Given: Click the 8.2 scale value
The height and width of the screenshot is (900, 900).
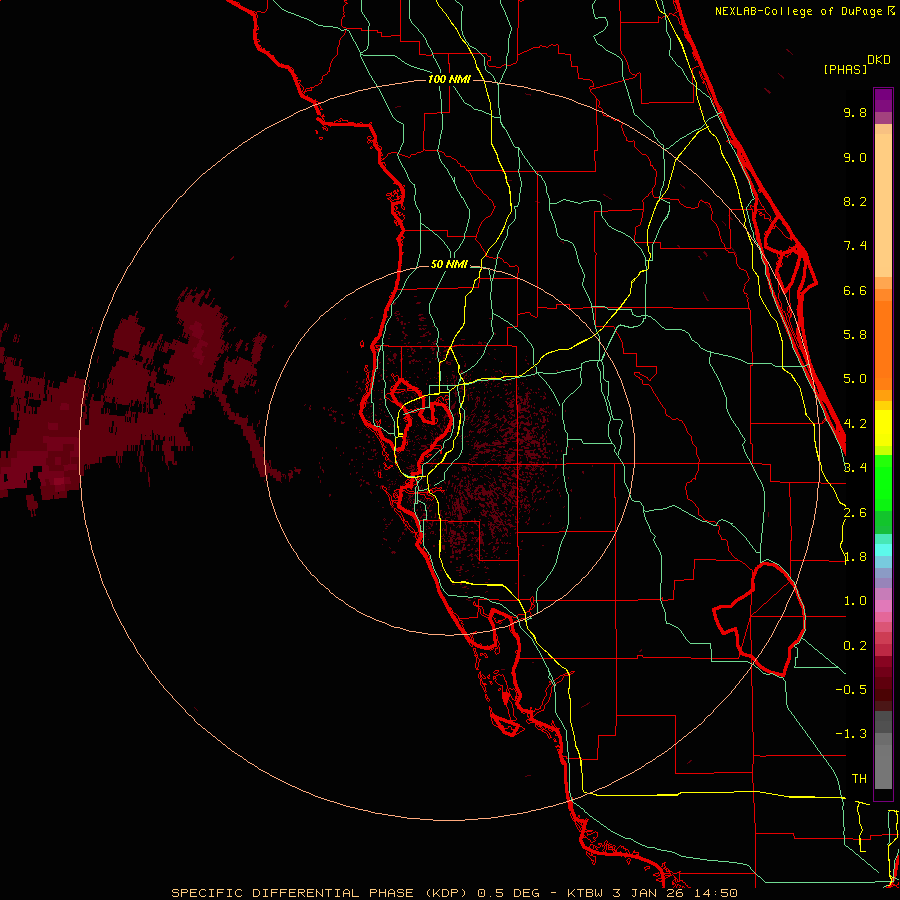Looking at the screenshot, I should tap(855, 201).
